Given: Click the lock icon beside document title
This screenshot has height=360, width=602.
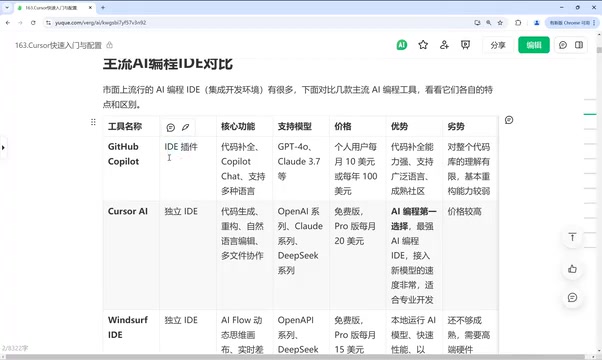Looking at the screenshot, I should coord(109,45).
